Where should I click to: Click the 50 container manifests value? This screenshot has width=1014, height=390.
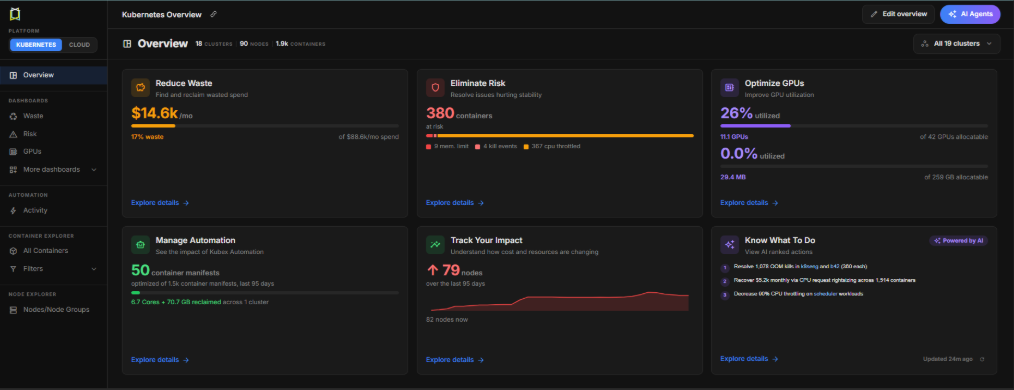click(x=175, y=270)
